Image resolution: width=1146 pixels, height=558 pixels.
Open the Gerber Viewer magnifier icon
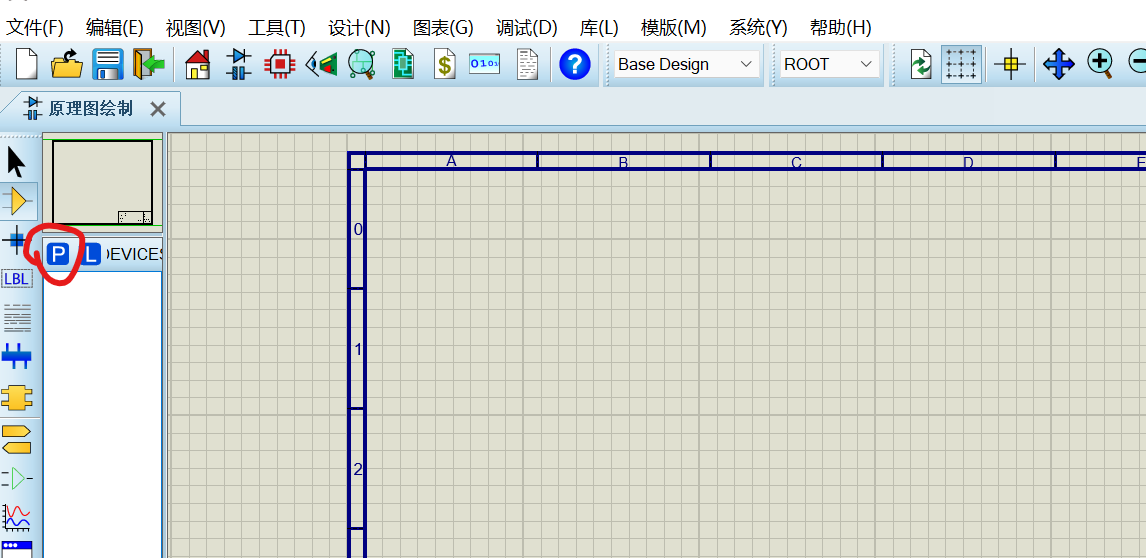click(361, 64)
